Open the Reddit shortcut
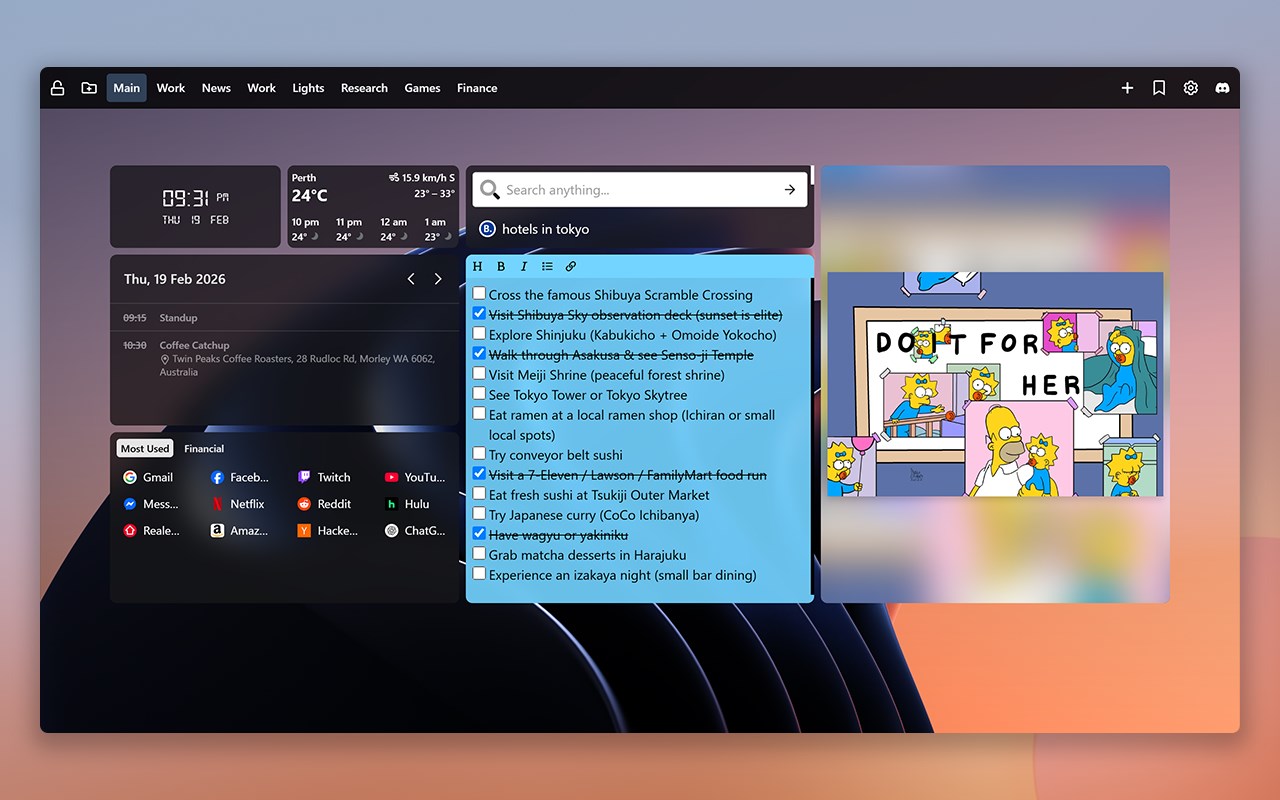The image size is (1280, 800). click(325, 504)
